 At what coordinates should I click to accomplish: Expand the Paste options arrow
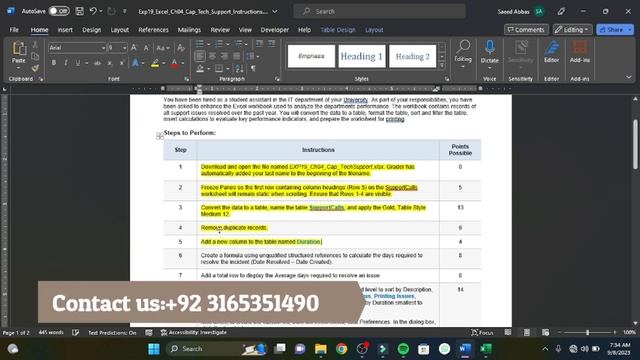click(x=19, y=67)
